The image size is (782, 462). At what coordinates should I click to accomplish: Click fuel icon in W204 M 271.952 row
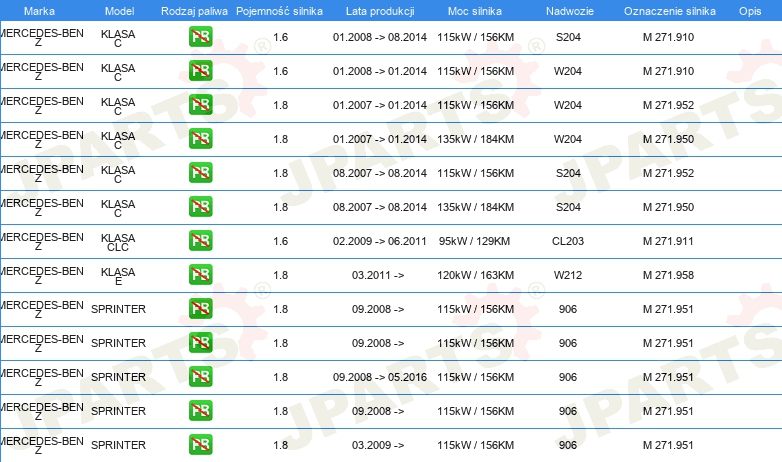click(200, 104)
